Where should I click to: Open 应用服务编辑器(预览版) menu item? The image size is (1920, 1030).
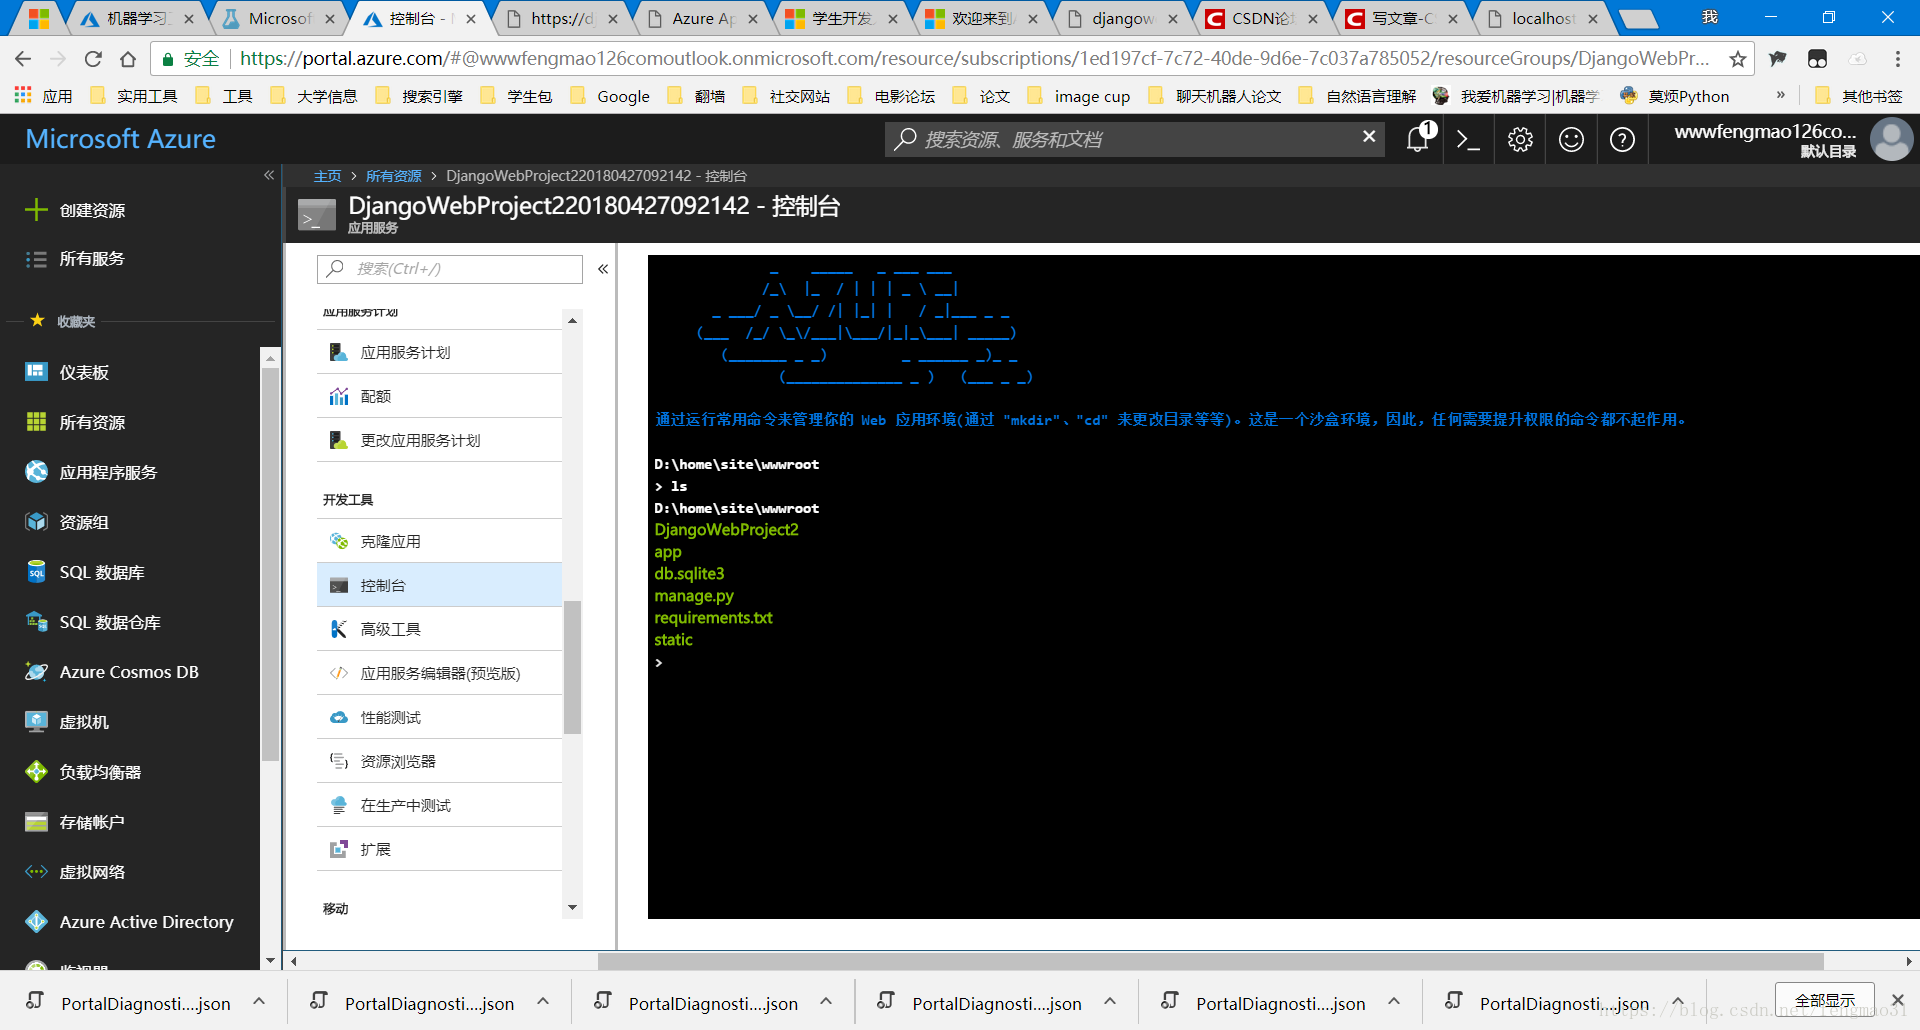(439, 673)
